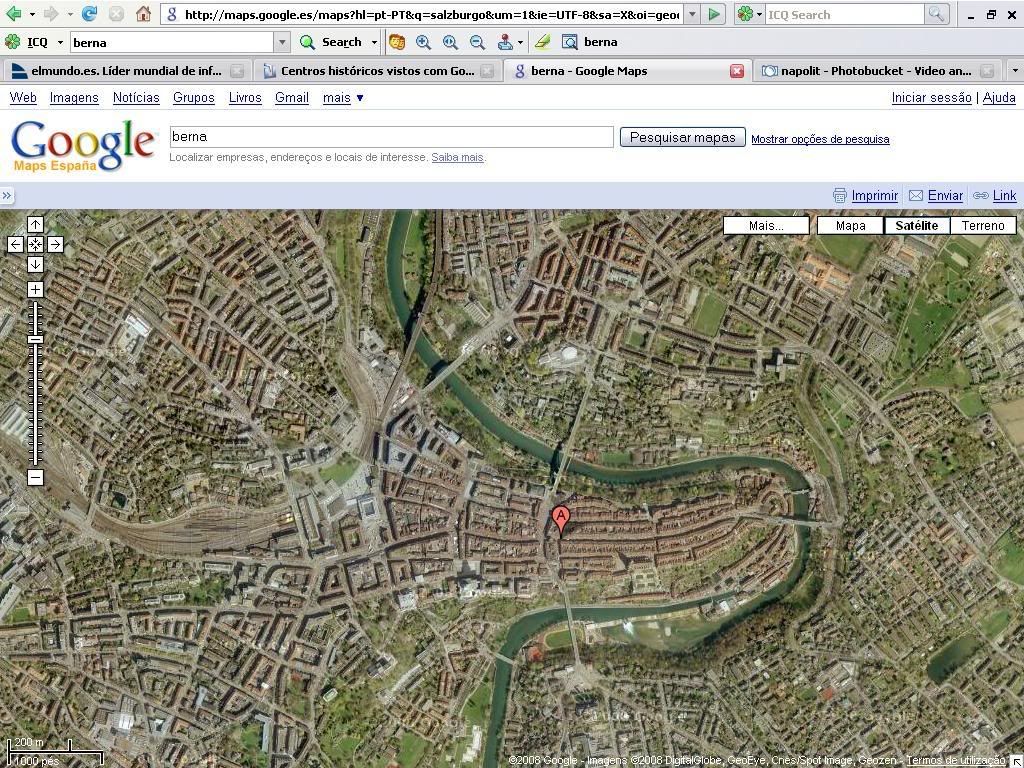Switch map view to Mapa
The width and height of the screenshot is (1024, 768).
point(850,225)
